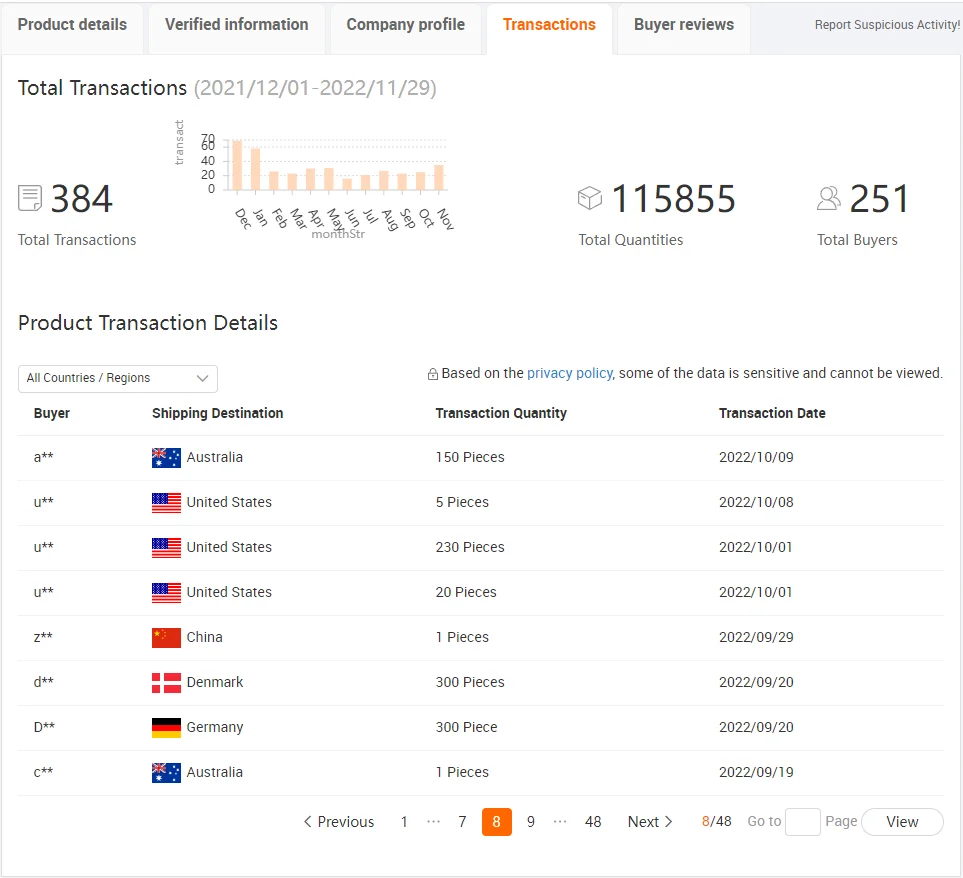Viewport: 963px width, 878px height.
Task: Click the Go to page input field
Action: [803, 822]
